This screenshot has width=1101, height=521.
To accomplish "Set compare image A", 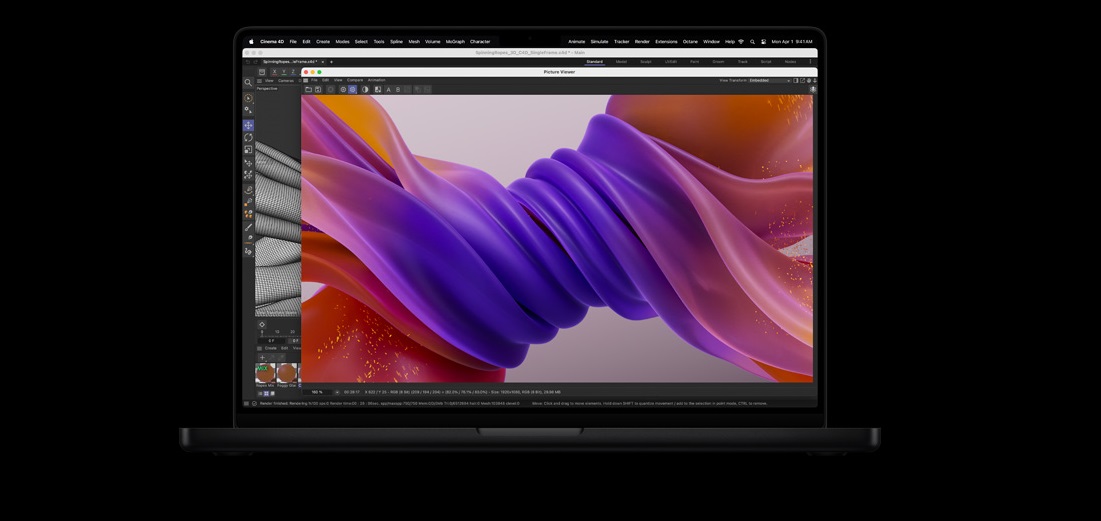I will [x=388, y=89].
